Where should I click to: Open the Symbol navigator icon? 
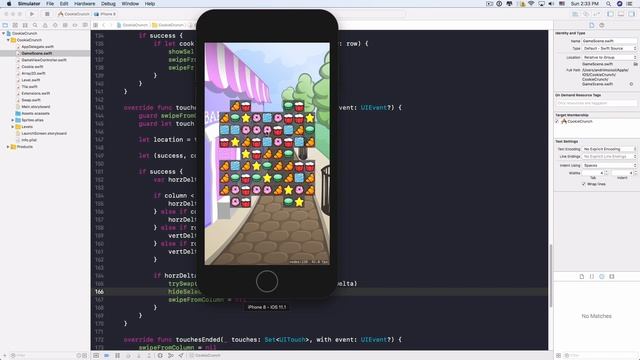pos(25,25)
